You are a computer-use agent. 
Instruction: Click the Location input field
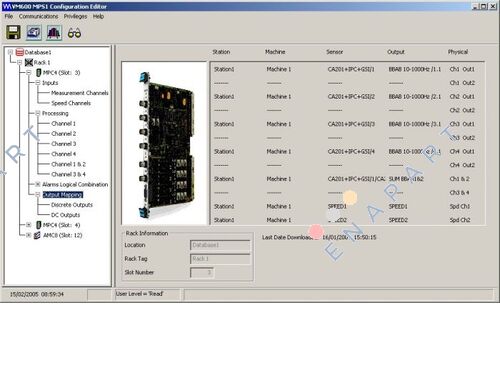pyautogui.click(x=220, y=245)
